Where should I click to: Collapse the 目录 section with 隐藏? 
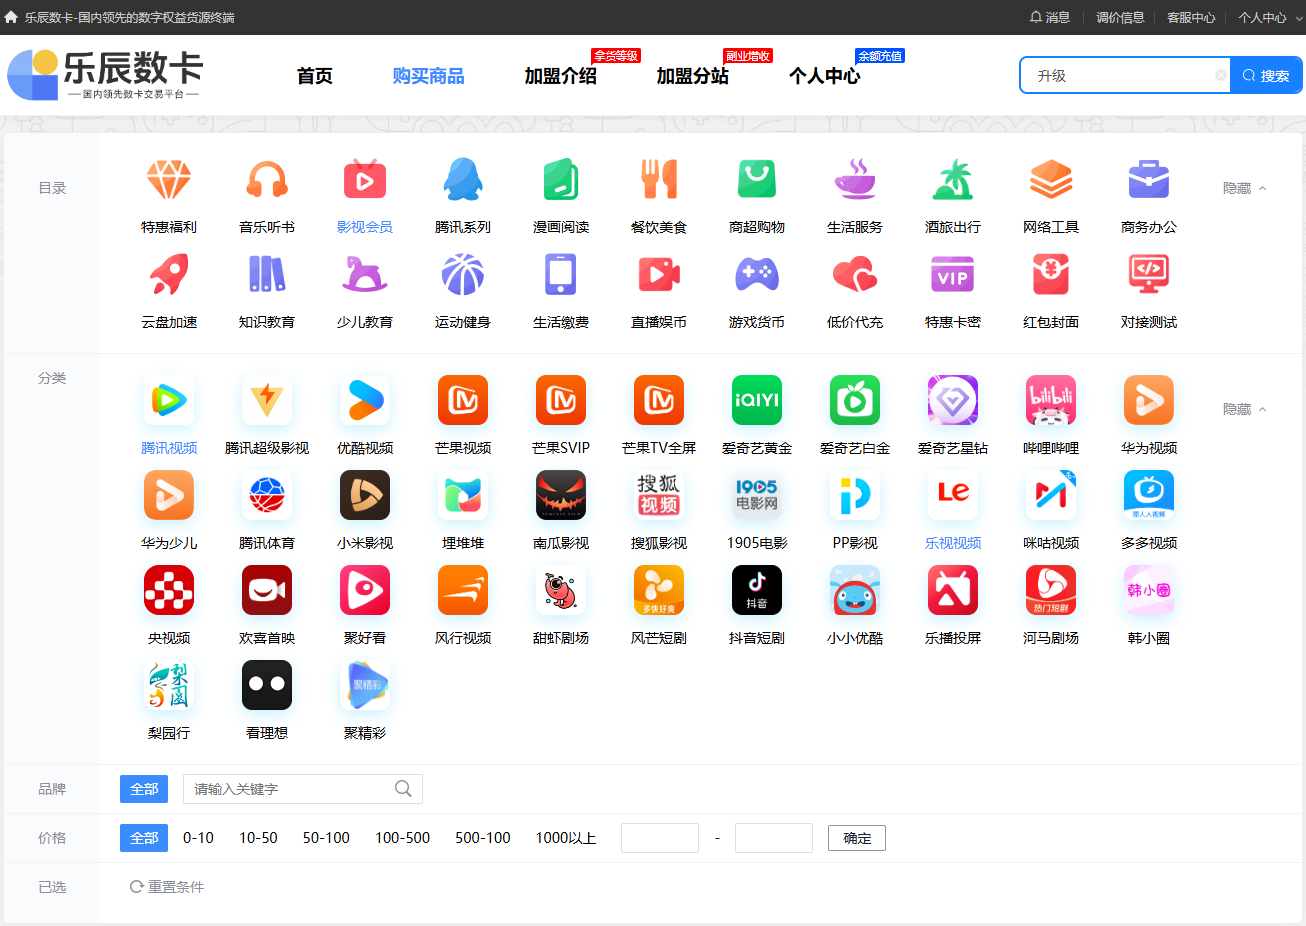coord(1245,188)
